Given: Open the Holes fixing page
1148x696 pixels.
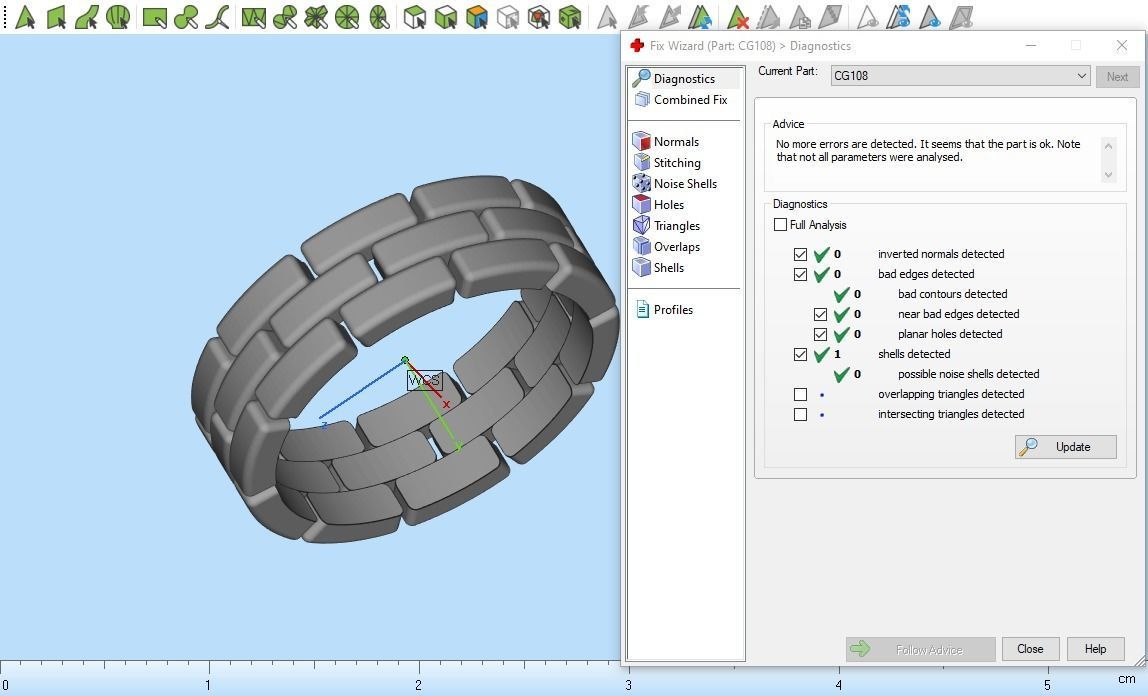Looking at the screenshot, I should pyautogui.click(x=658, y=204).
